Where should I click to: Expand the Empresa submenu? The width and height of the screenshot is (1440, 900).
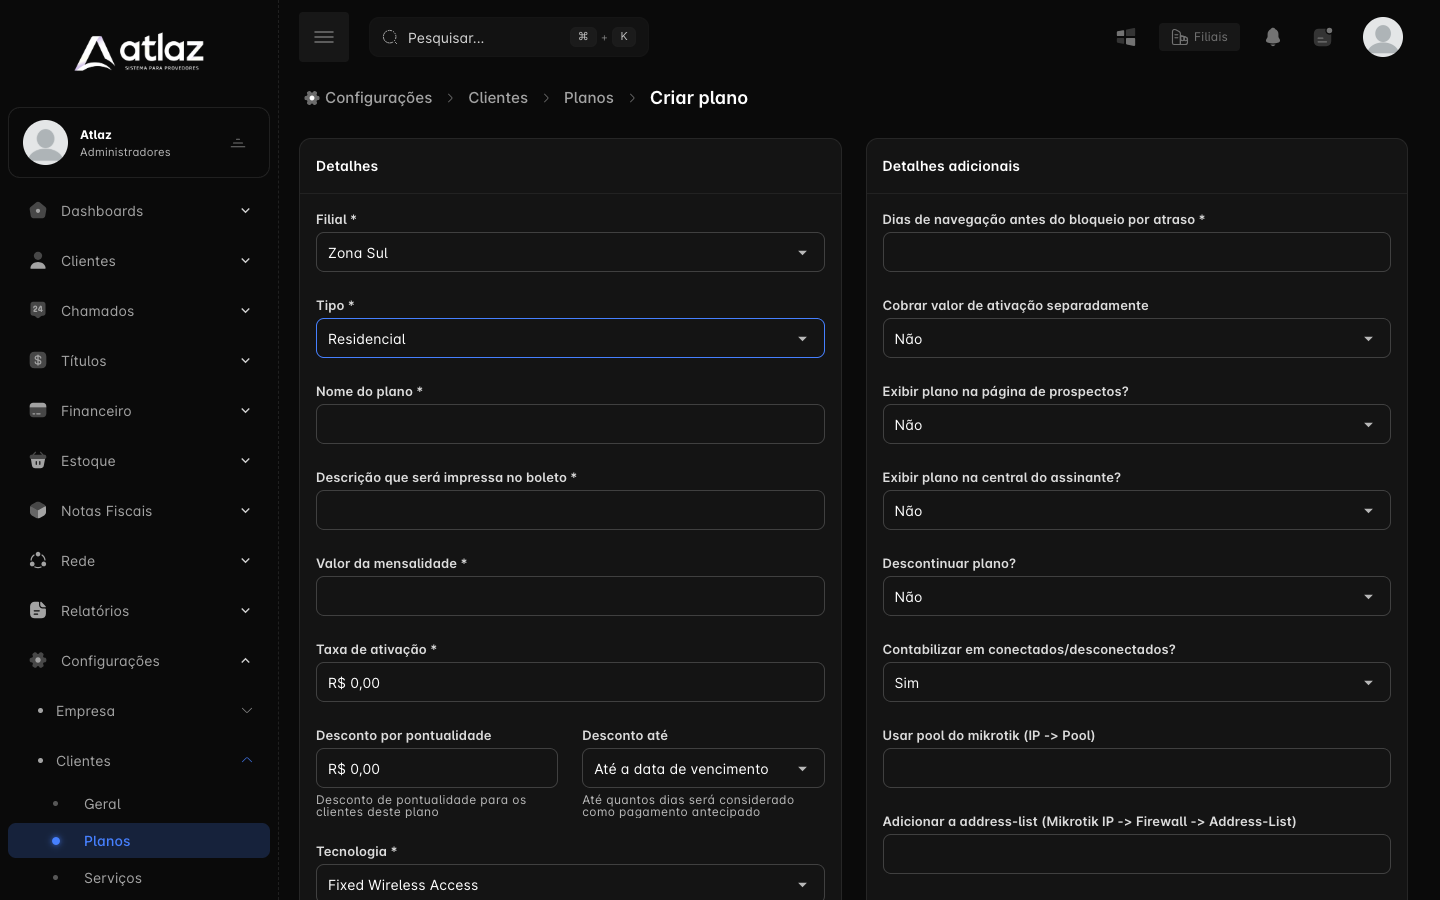pos(139,711)
